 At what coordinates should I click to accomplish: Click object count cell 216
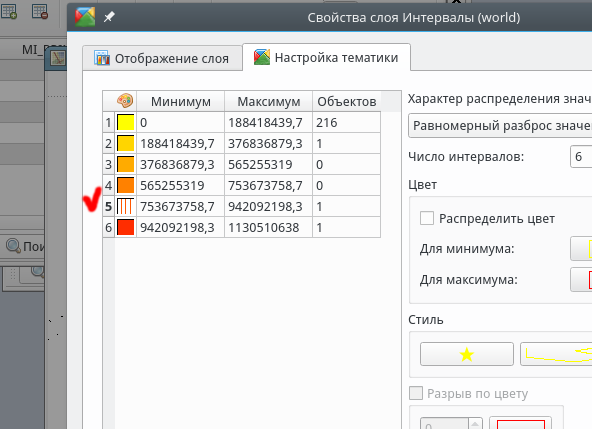point(347,122)
